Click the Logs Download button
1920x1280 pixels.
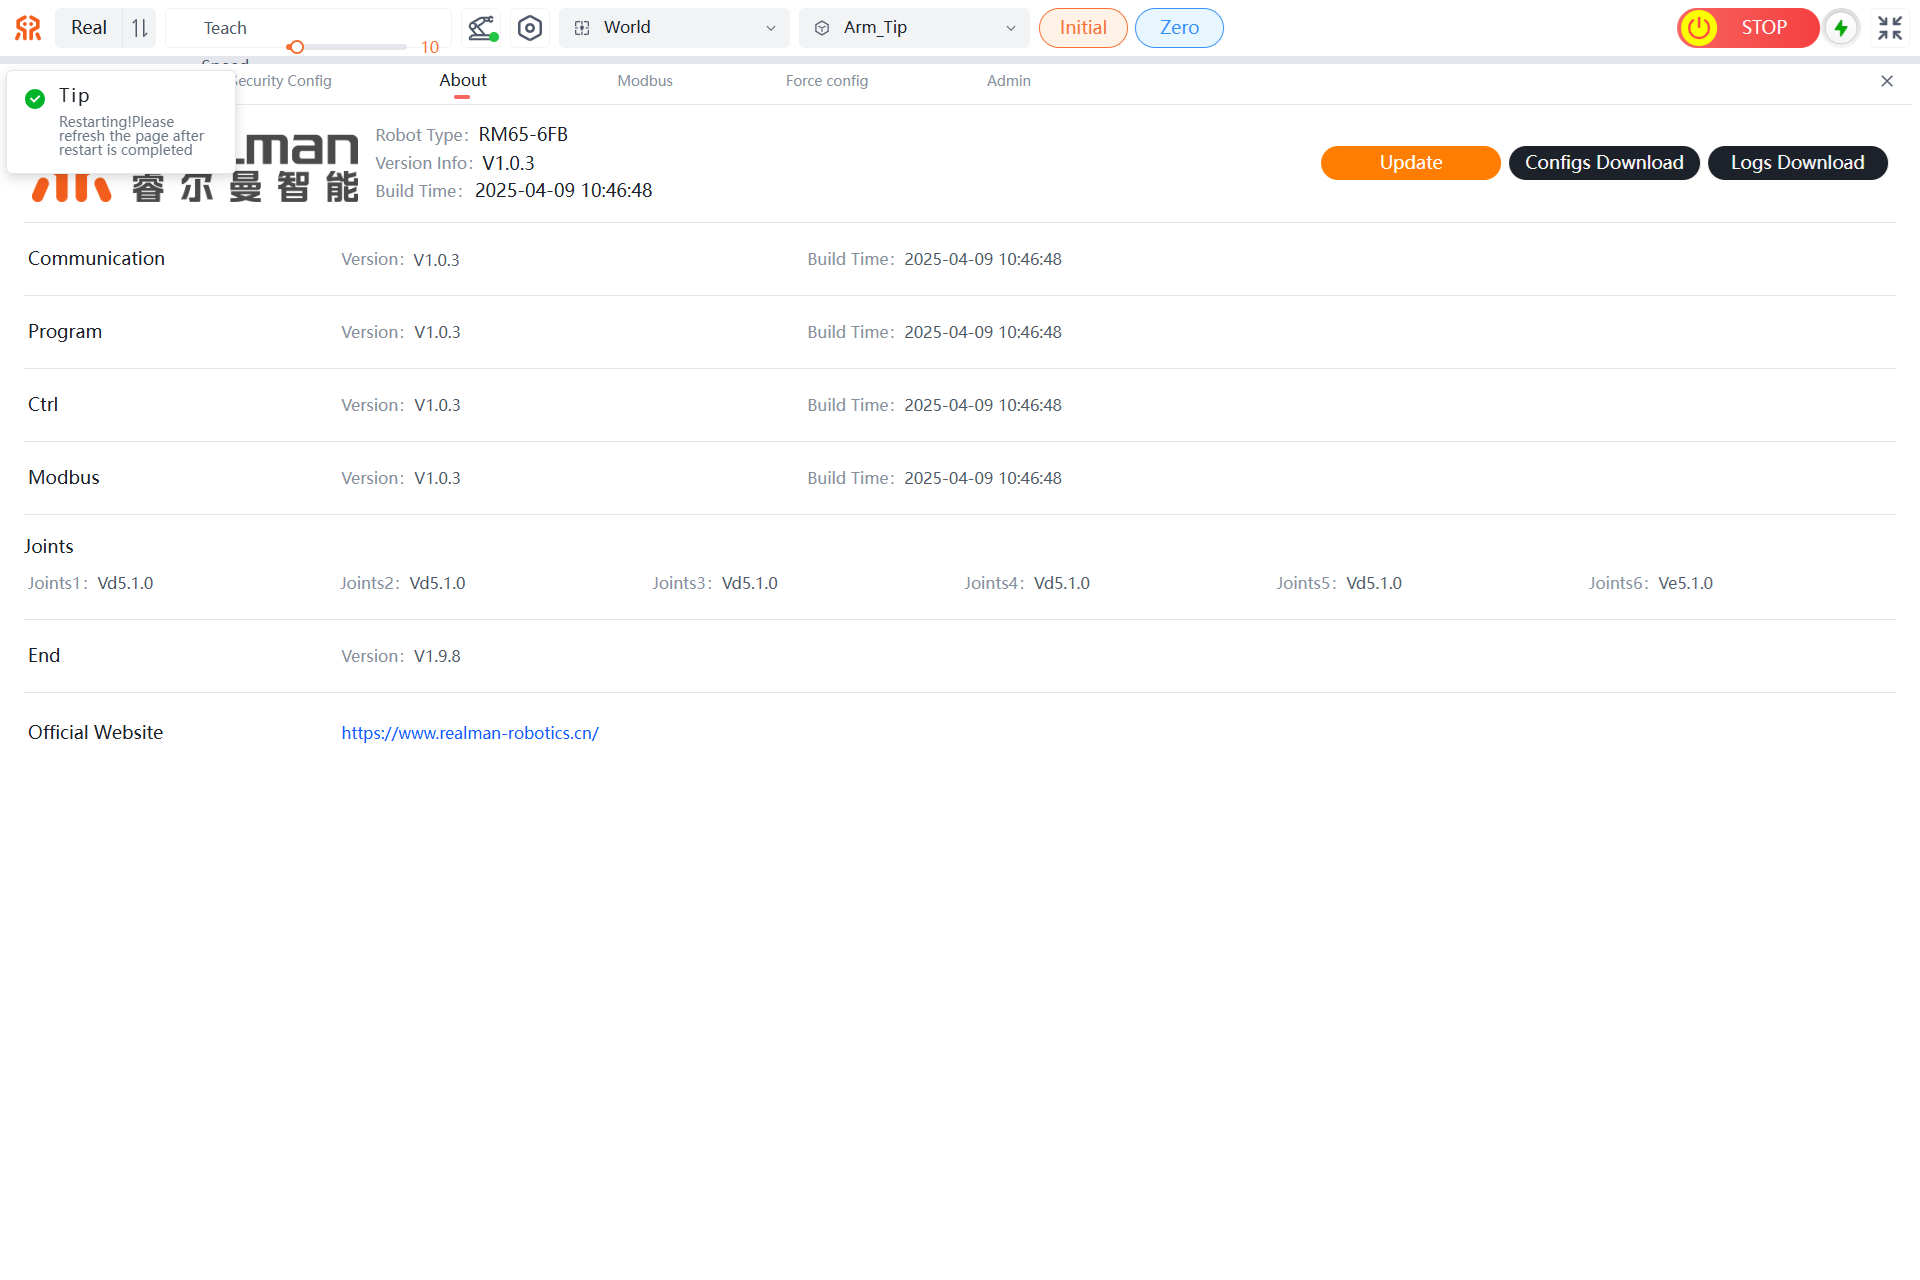[x=1797, y=163]
